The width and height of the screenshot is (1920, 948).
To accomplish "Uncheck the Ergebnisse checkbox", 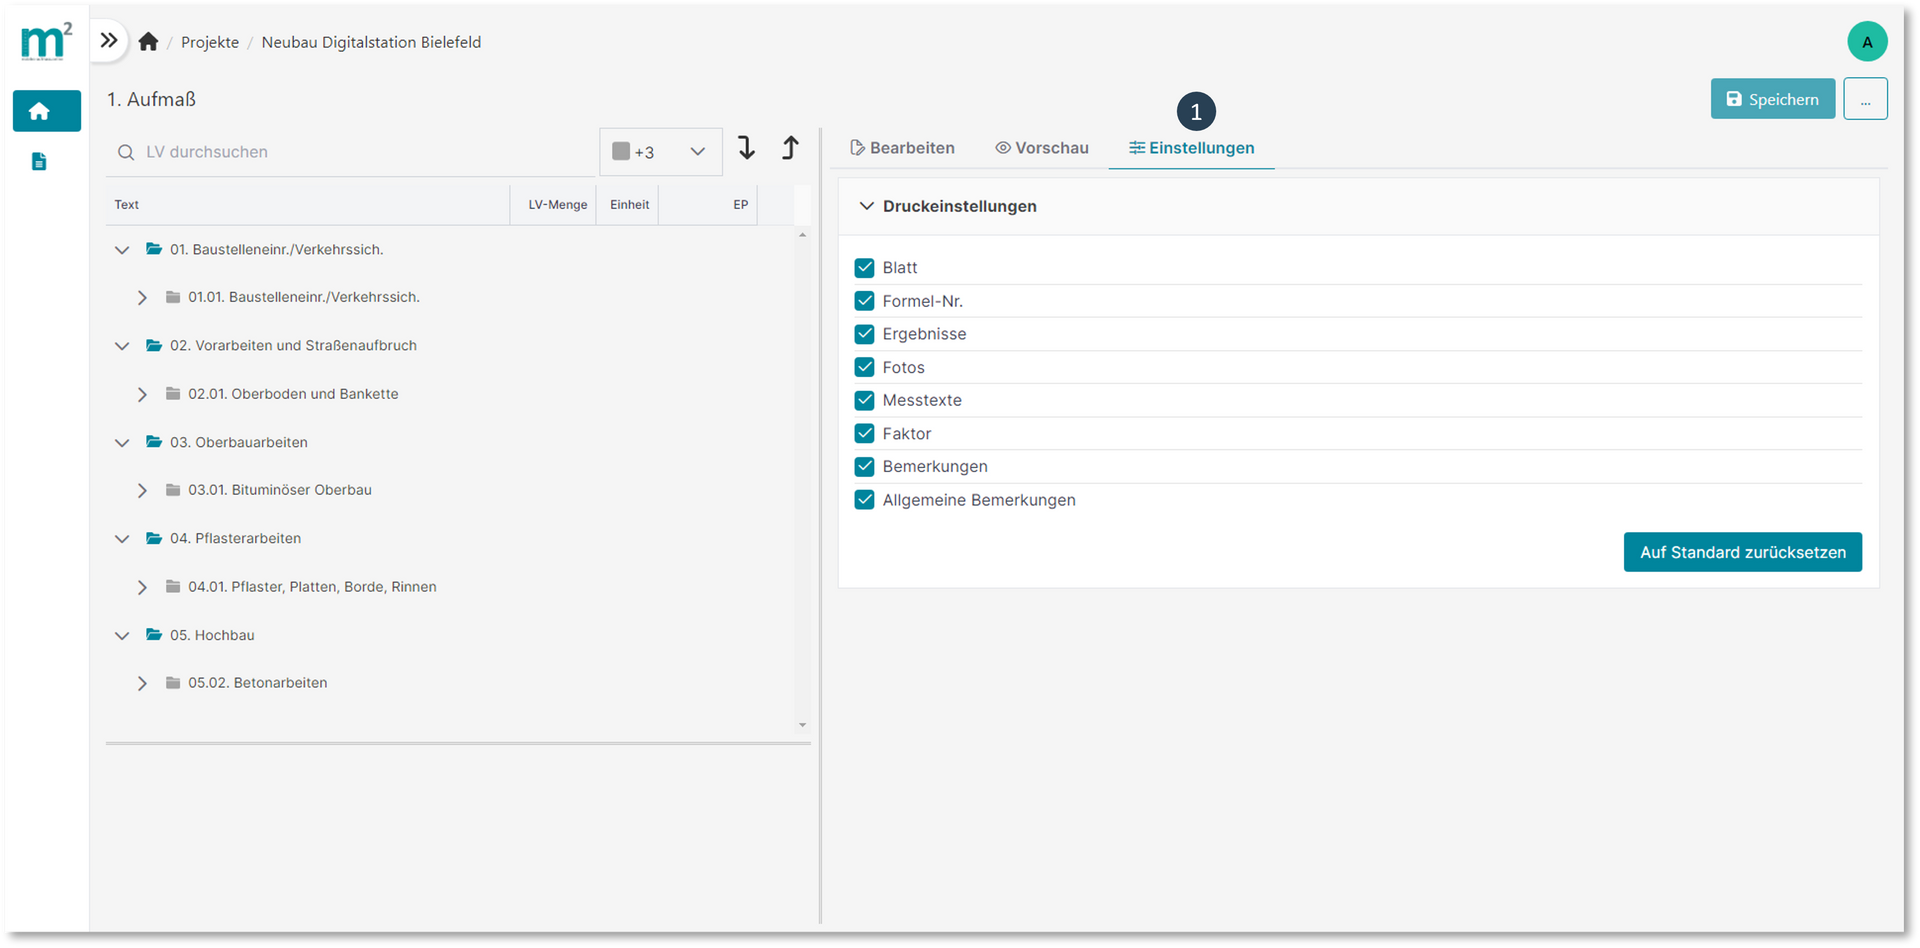I will tap(865, 334).
